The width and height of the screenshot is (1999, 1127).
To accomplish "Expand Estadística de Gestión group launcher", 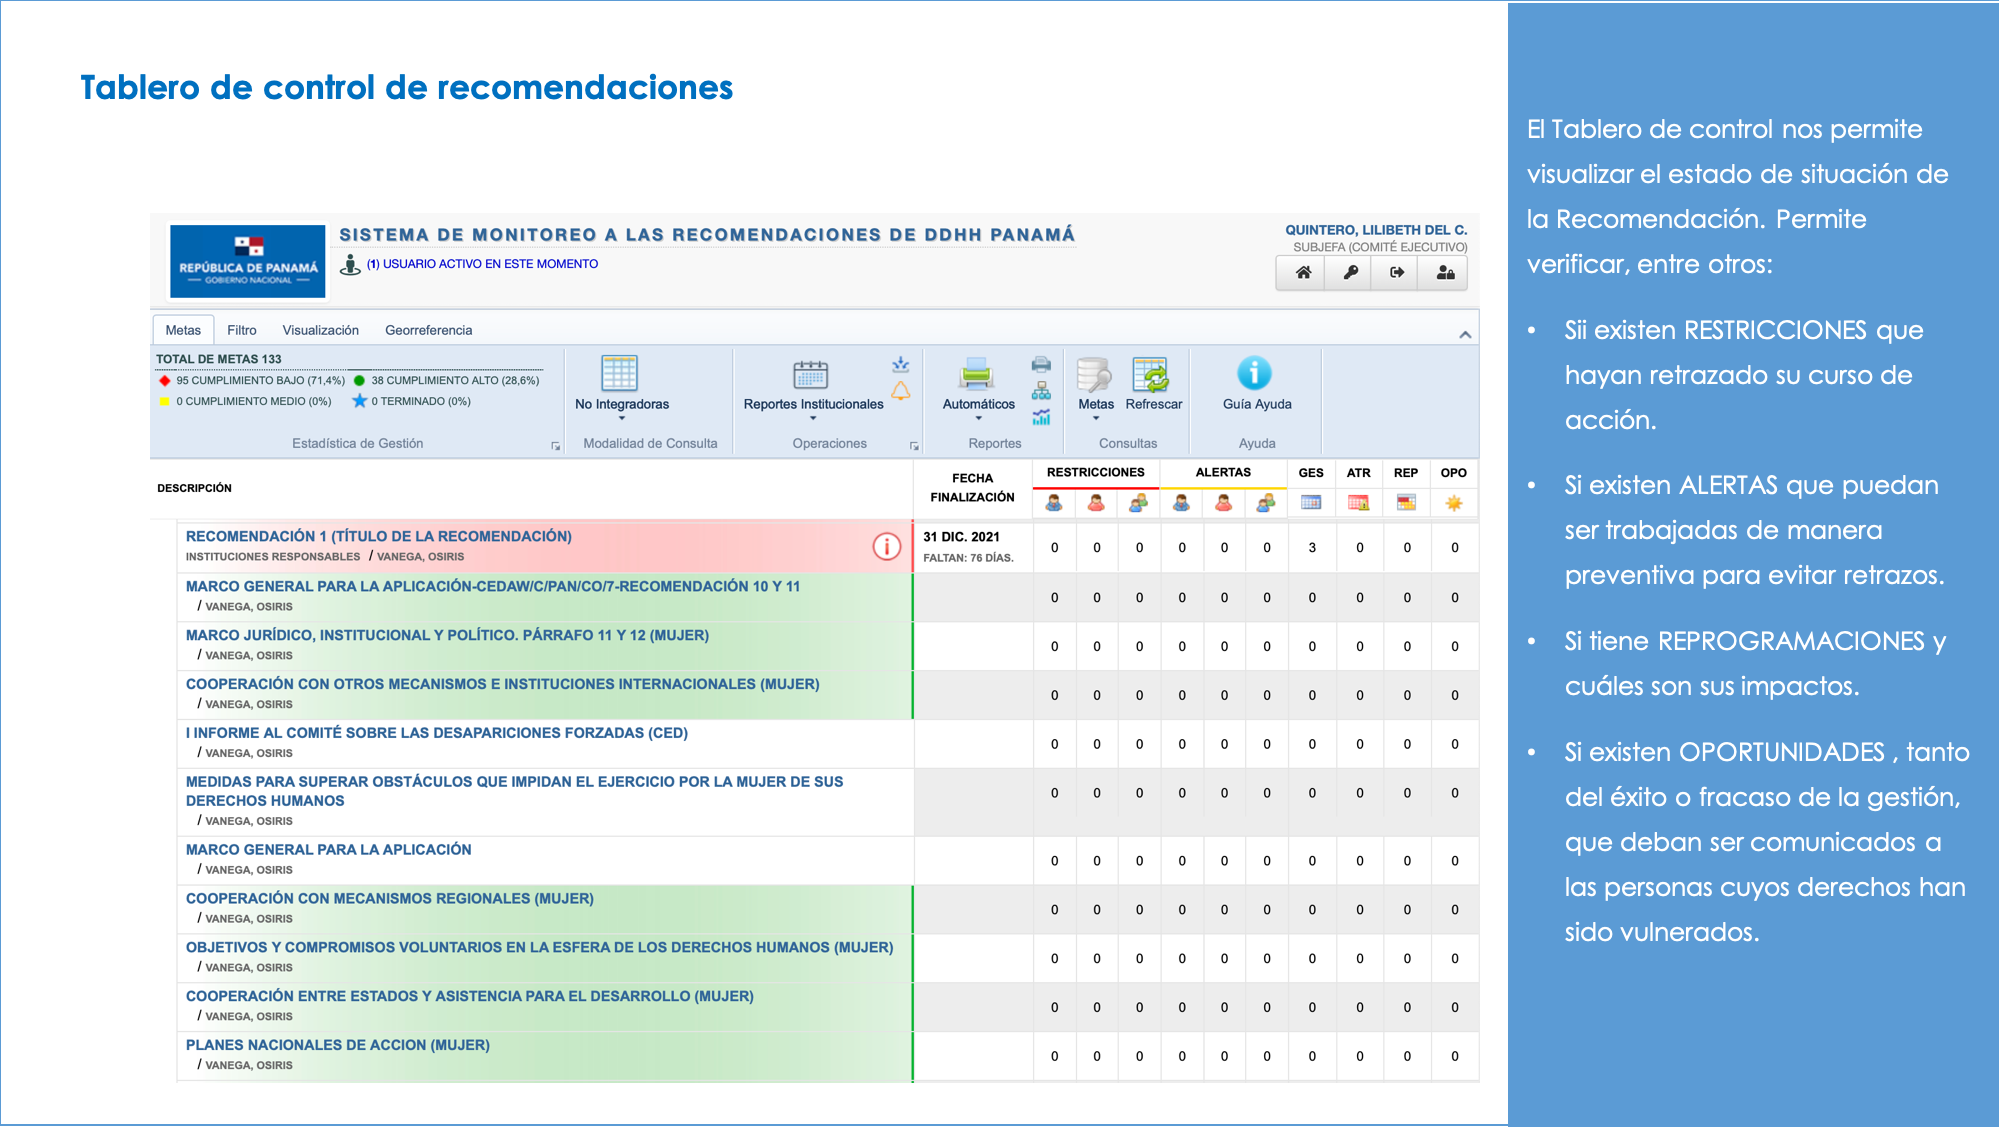I will pyautogui.click(x=555, y=446).
